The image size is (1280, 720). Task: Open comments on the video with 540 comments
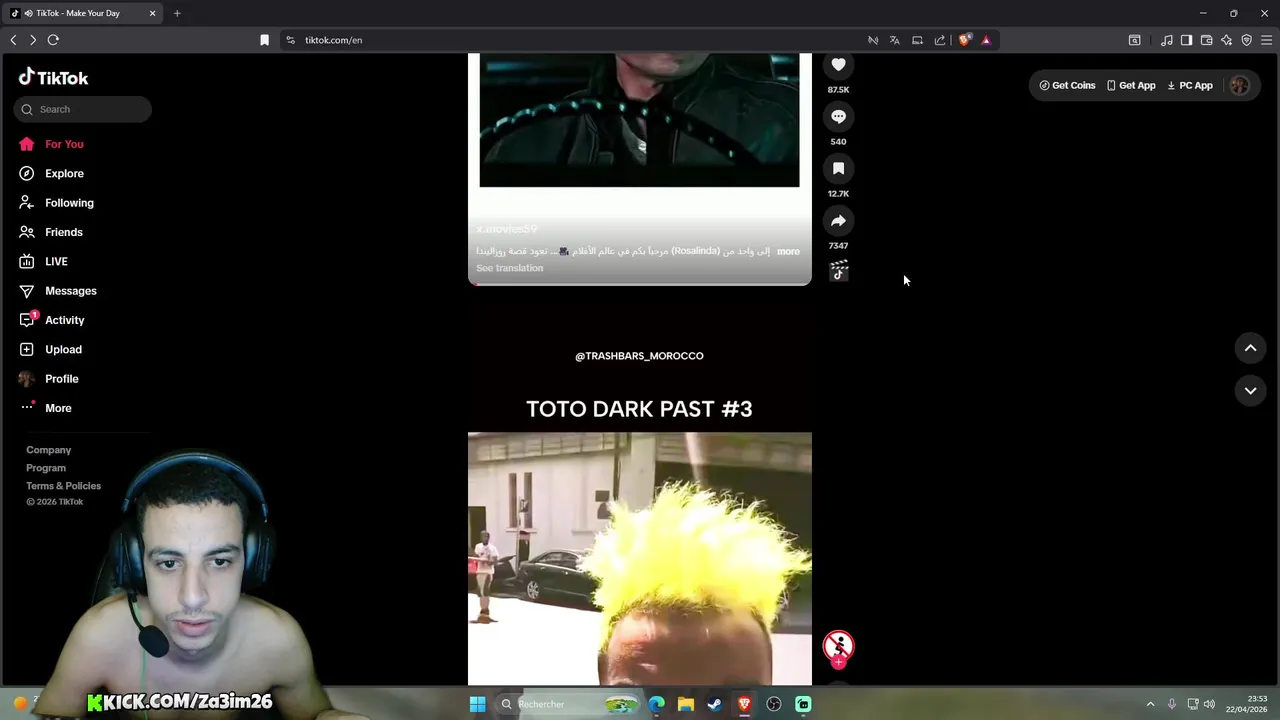click(x=838, y=117)
